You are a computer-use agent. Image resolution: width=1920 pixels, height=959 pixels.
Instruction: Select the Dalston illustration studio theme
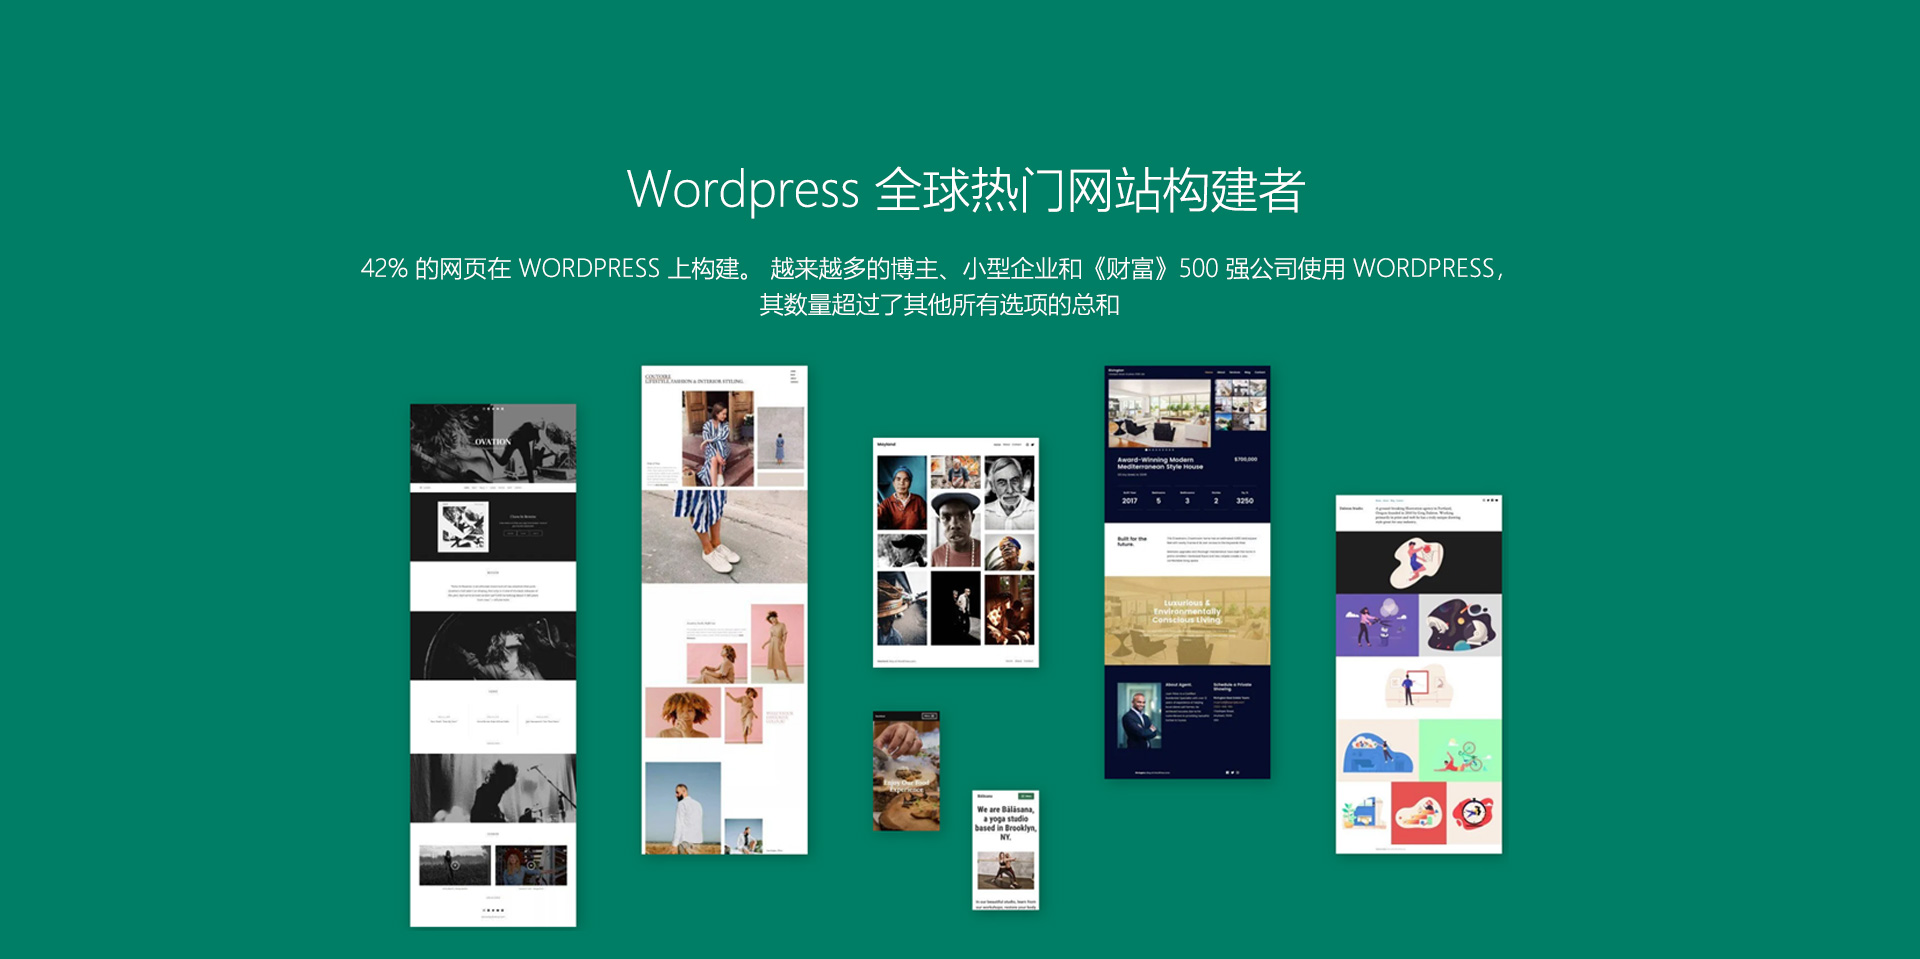[x=1418, y=674]
